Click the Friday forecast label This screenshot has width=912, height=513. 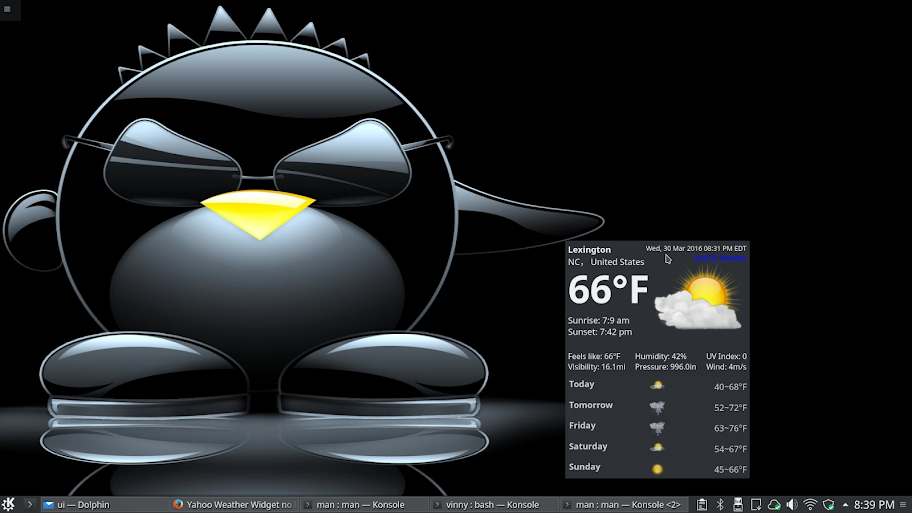point(582,425)
